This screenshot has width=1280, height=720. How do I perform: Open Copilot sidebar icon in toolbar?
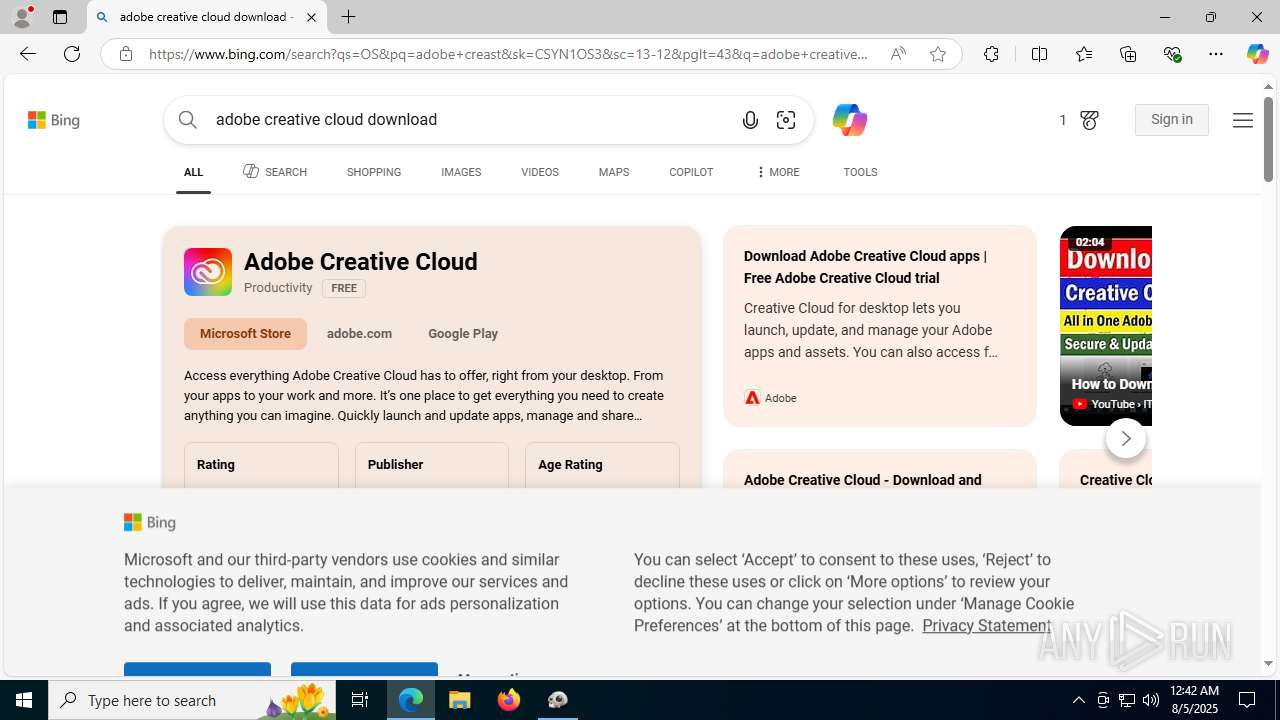(1257, 54)
